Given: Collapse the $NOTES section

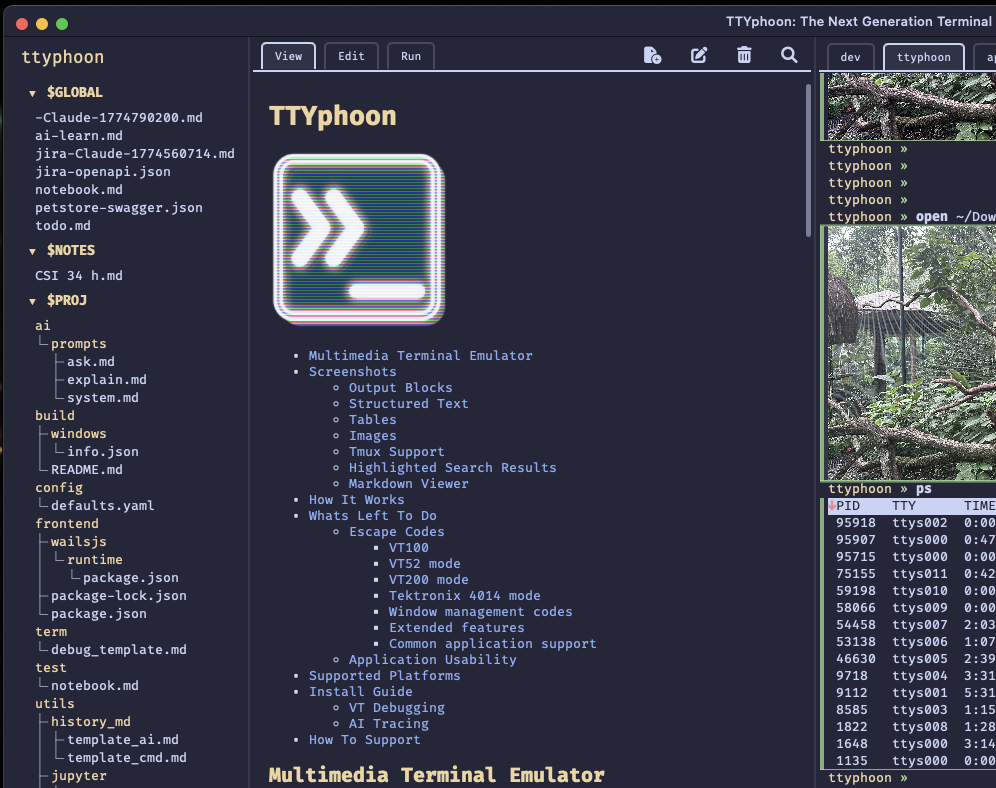Looking at the screenshot, I should click(x=32, y=251).
